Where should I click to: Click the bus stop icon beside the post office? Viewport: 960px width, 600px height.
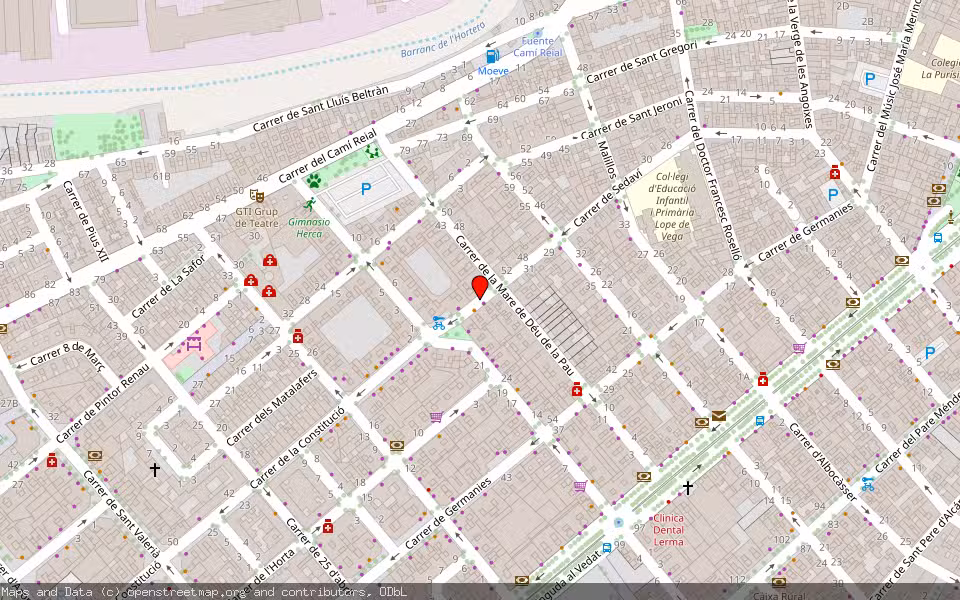(760, 421)
